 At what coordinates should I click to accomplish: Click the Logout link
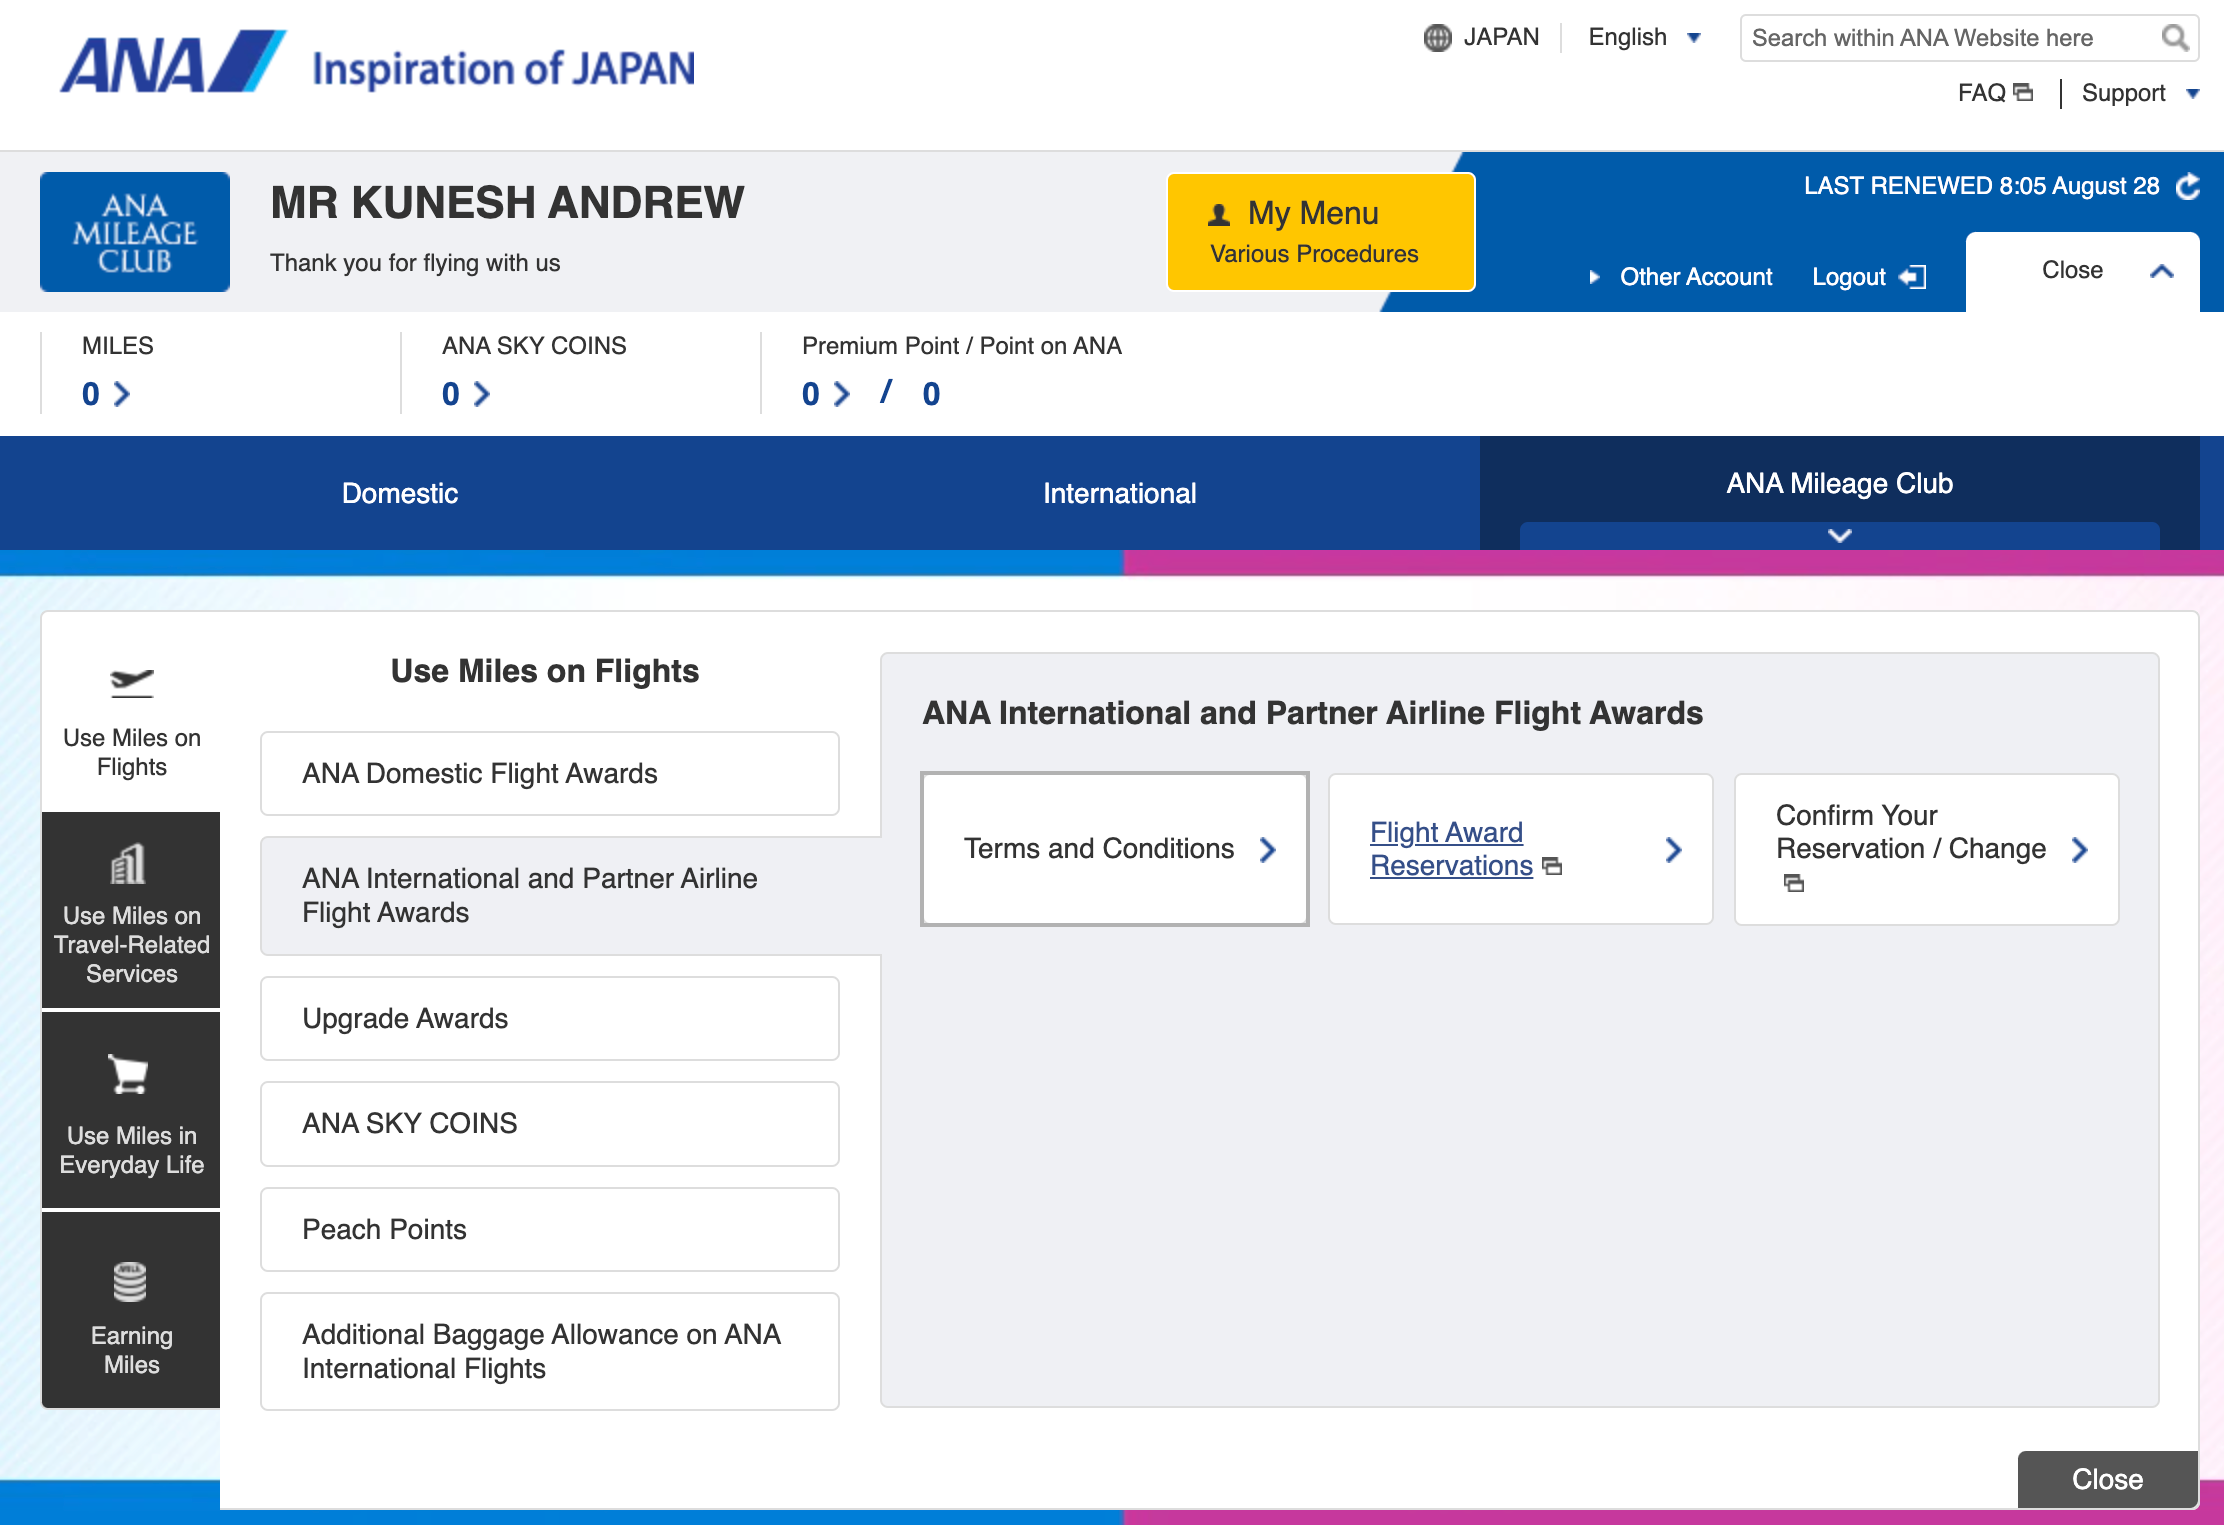[1849, 277]
